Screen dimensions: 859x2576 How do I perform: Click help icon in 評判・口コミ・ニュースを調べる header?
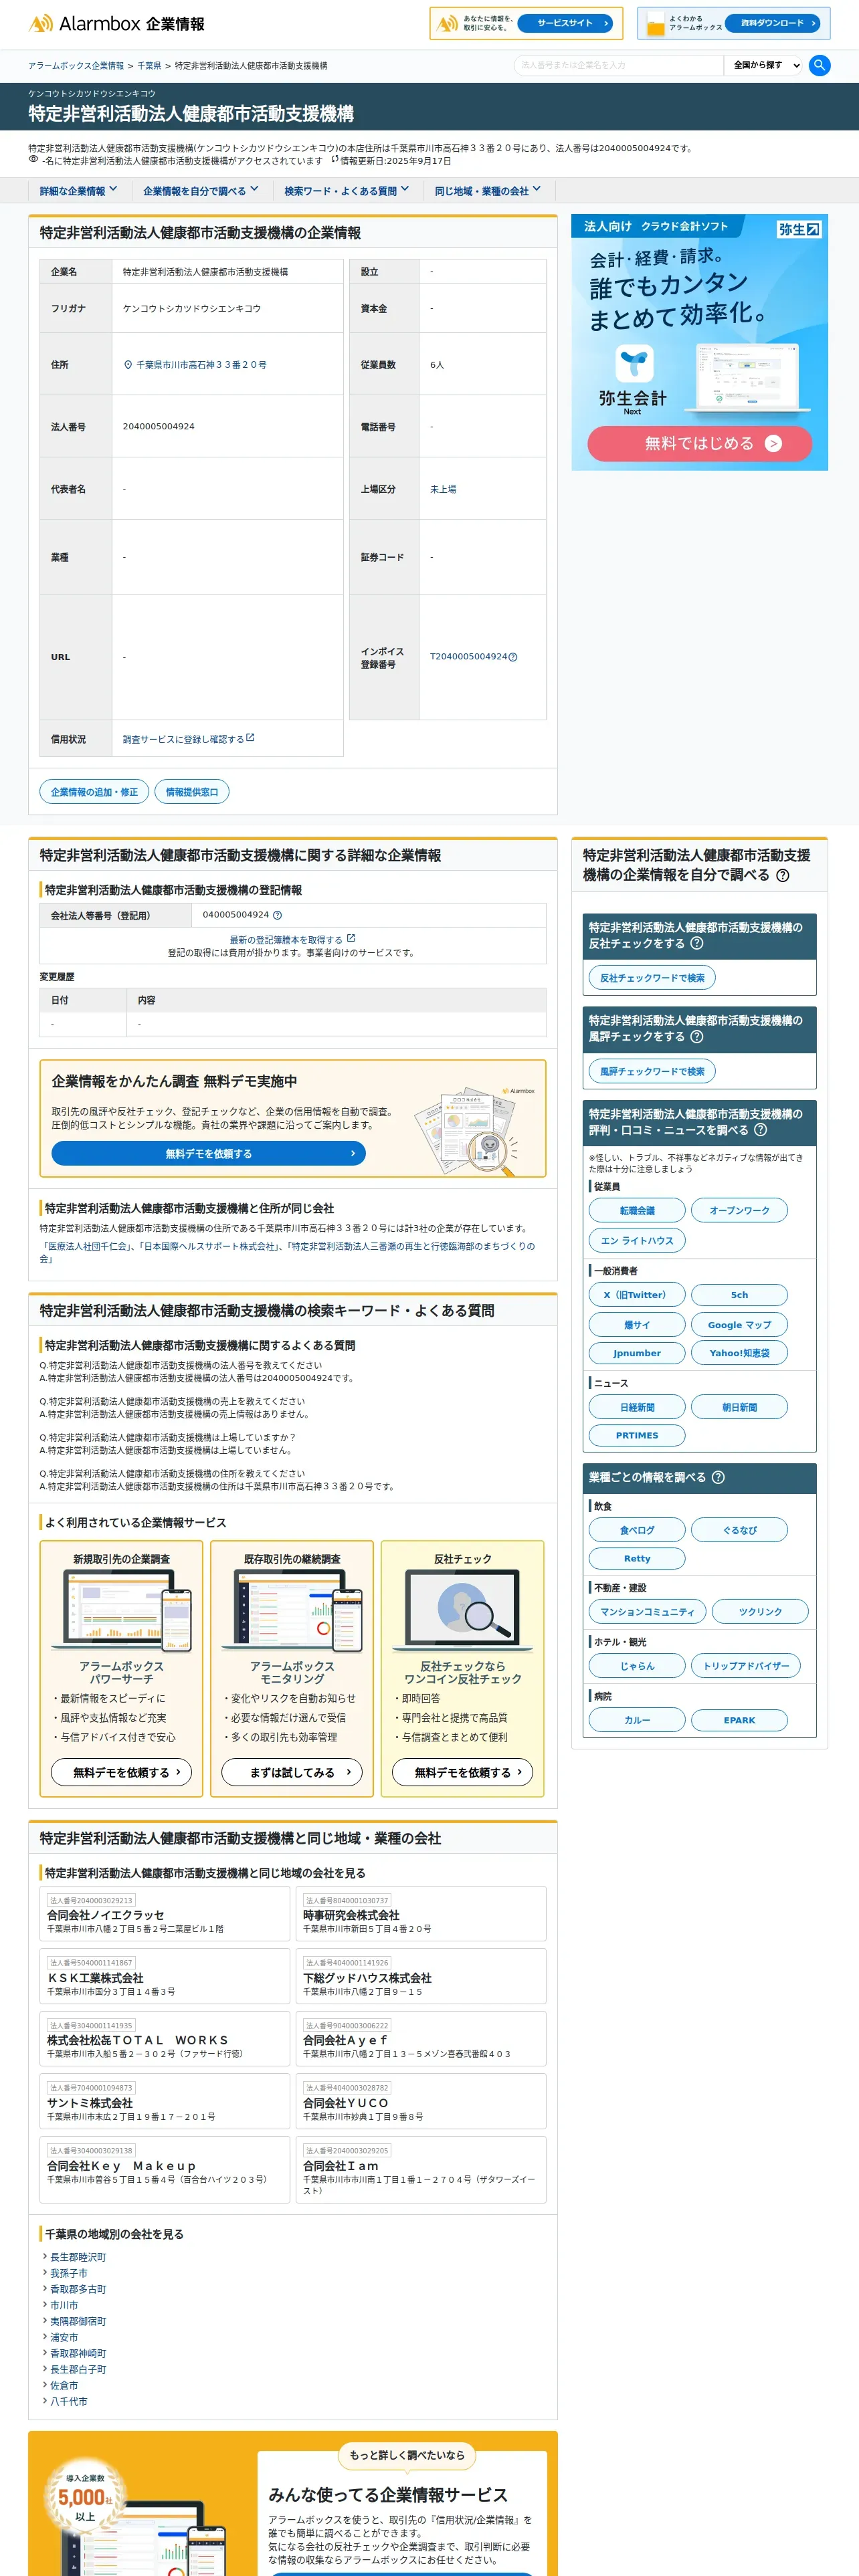(760, 1130)
